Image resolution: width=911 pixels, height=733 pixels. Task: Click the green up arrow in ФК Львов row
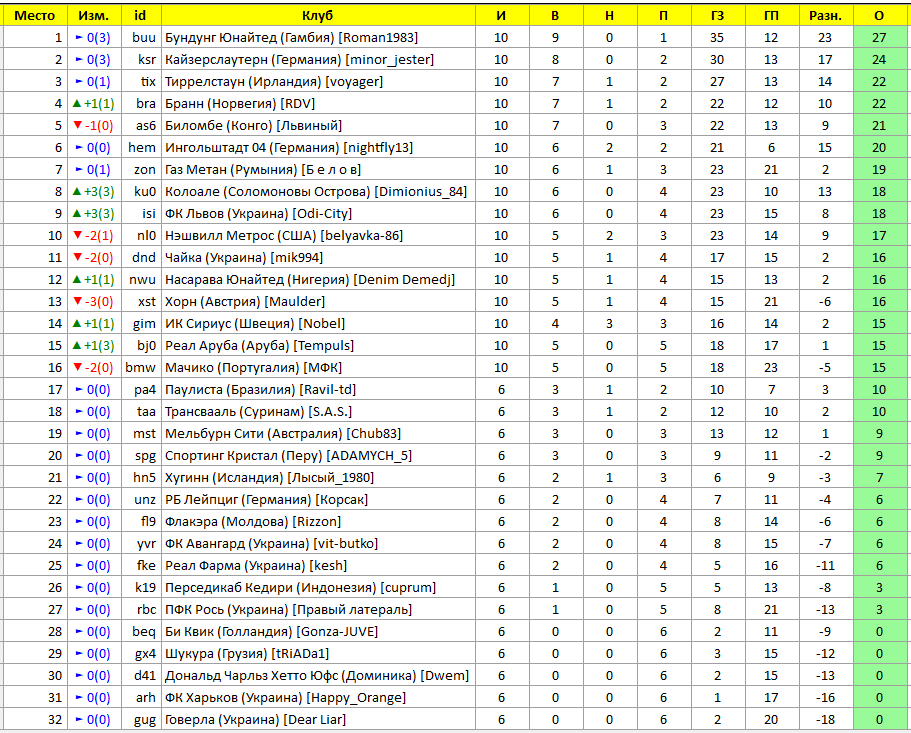pos(77,214)
